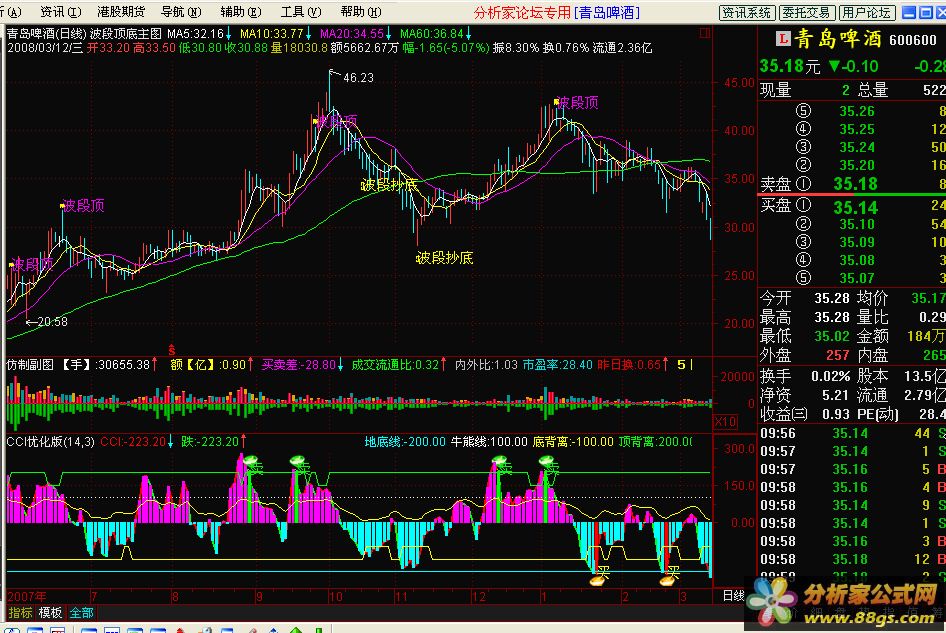Screen dimensions: 946x633
Task: Click the 成交流通比:0.32 label
Action: click(x=394, y=364)
